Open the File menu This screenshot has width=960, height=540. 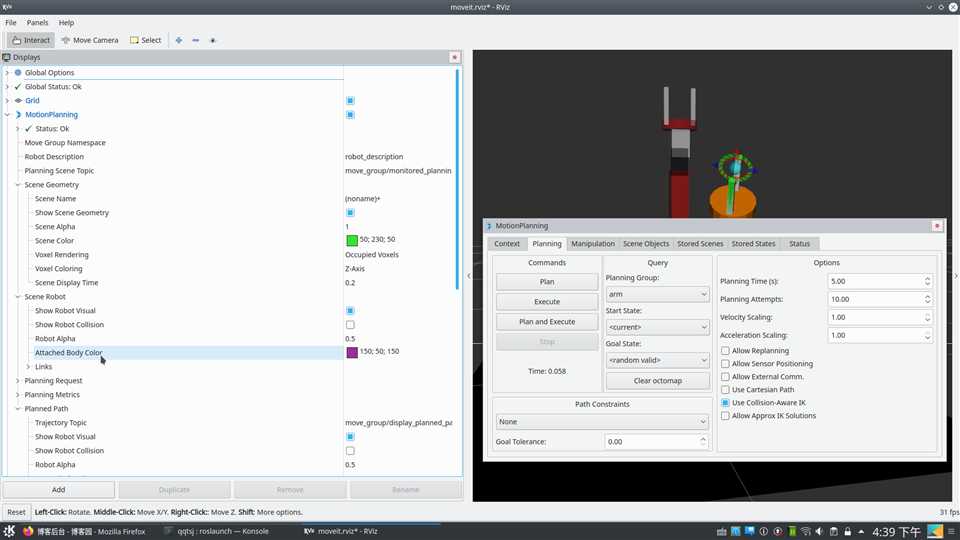pos(11,23)
